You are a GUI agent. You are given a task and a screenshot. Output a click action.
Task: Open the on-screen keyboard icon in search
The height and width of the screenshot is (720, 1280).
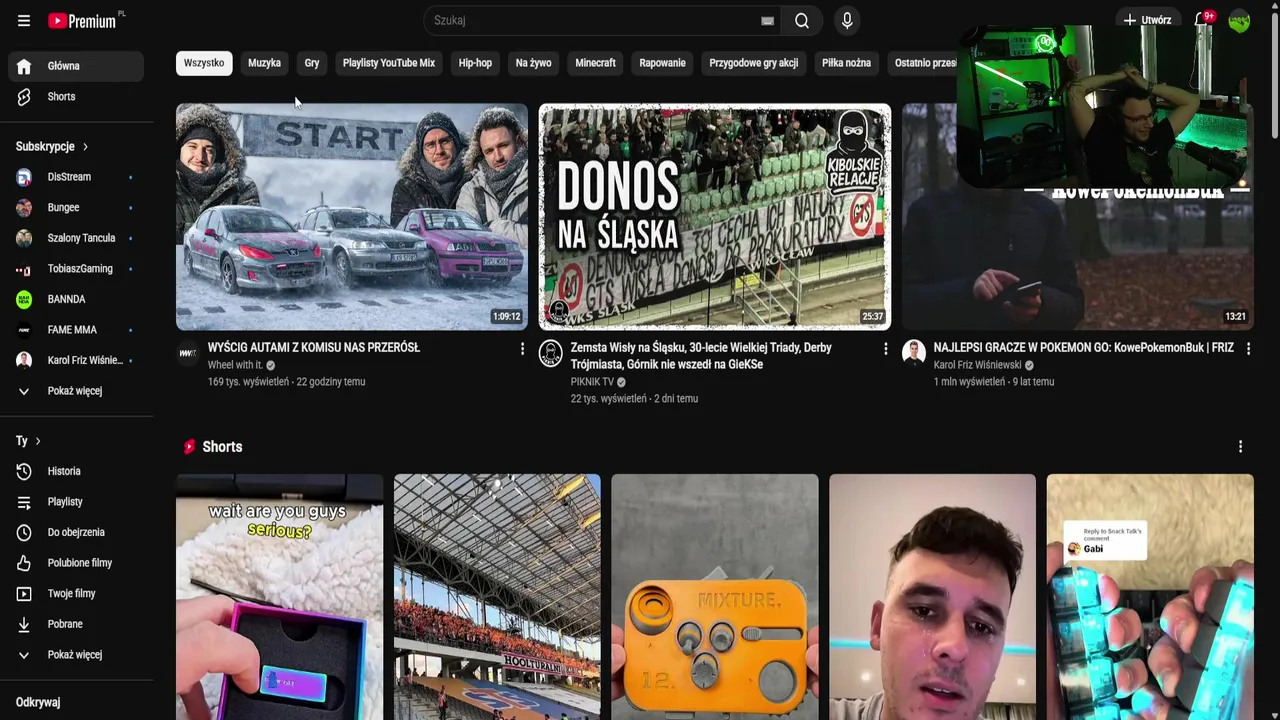pyautogui.click(x=767, y=20)
